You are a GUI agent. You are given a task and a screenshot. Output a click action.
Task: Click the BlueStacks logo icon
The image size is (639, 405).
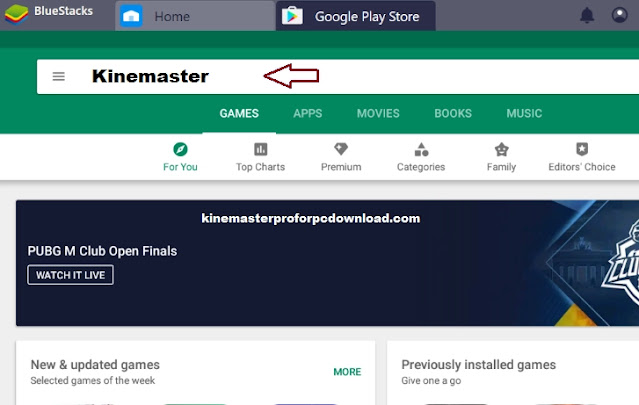[16, 14]
